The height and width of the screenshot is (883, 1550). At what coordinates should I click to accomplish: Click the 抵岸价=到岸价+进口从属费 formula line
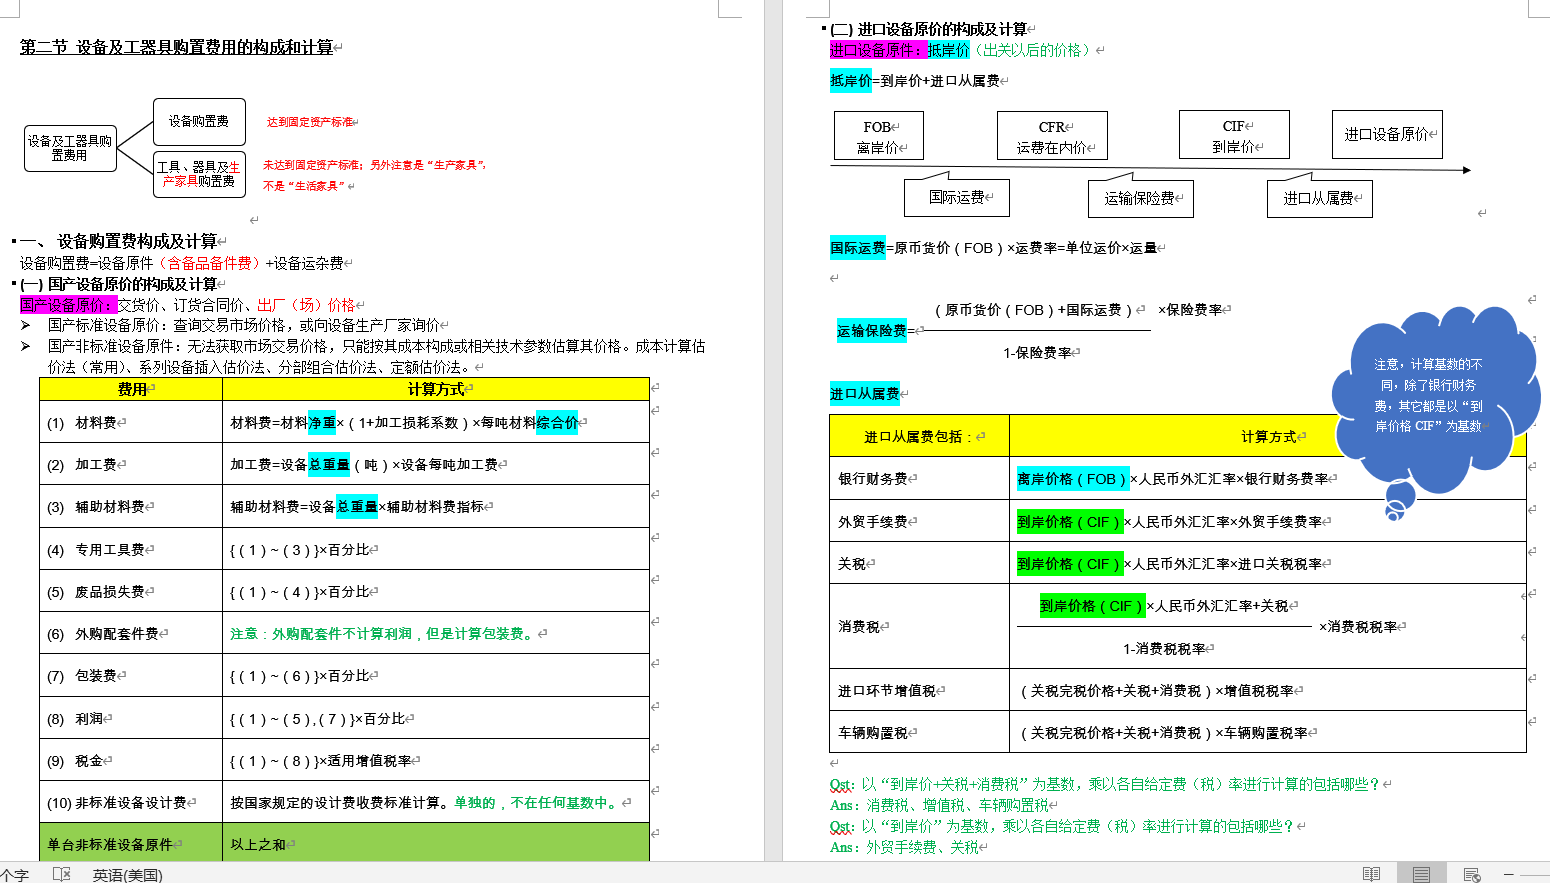(x=915, y=81)
